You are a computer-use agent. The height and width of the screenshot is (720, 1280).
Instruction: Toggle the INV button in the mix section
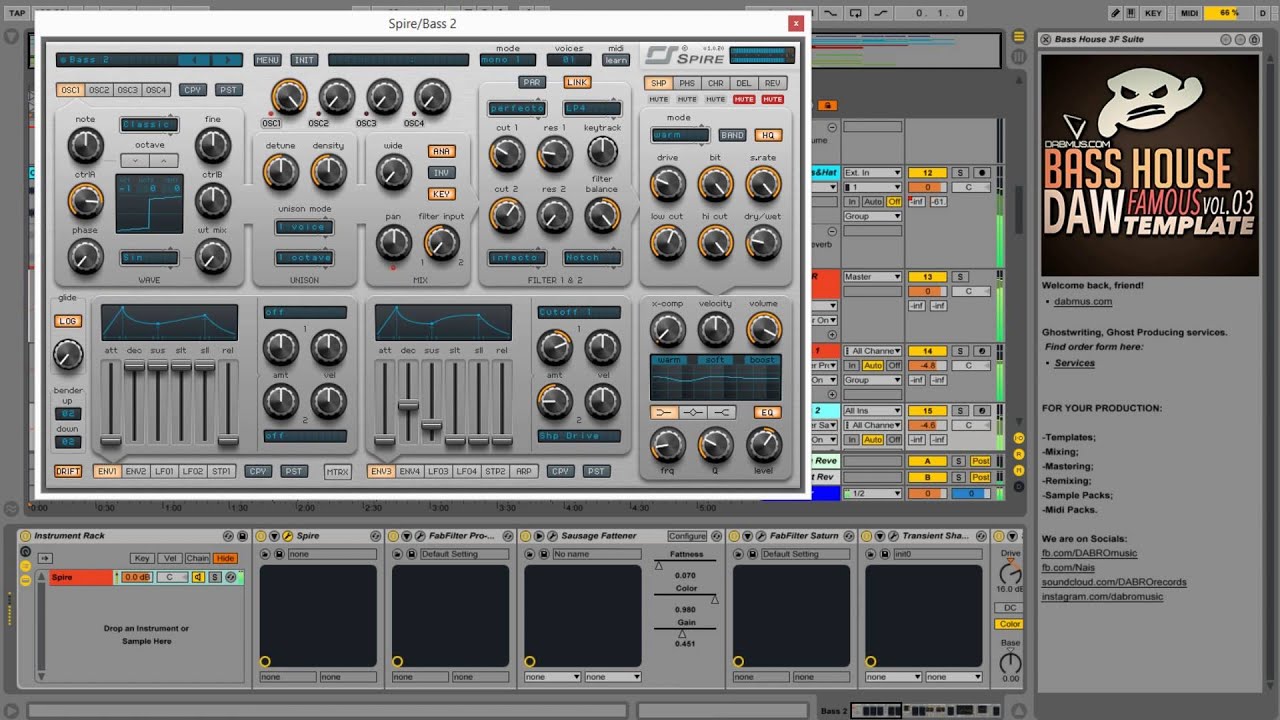pyautogui.click(x=441, y=173)
